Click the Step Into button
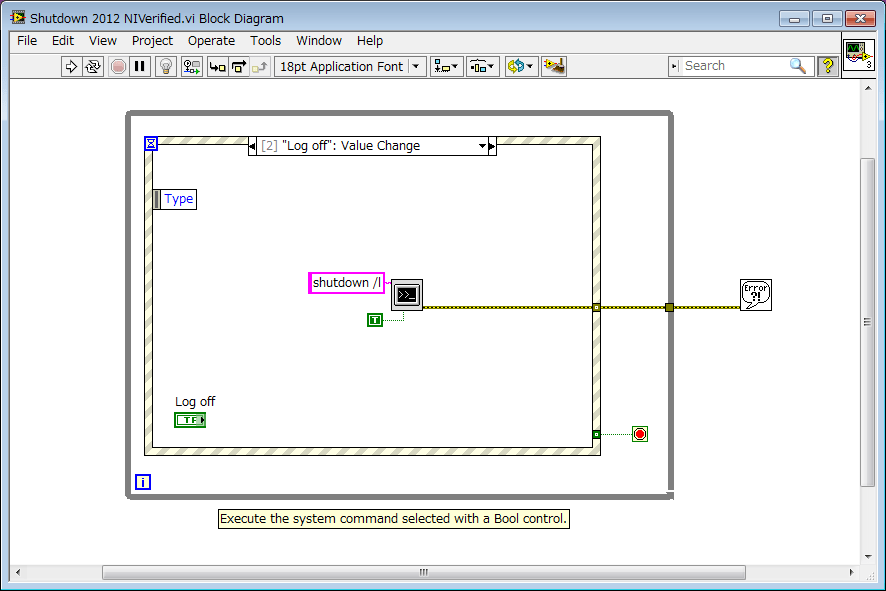 [218, 67]
